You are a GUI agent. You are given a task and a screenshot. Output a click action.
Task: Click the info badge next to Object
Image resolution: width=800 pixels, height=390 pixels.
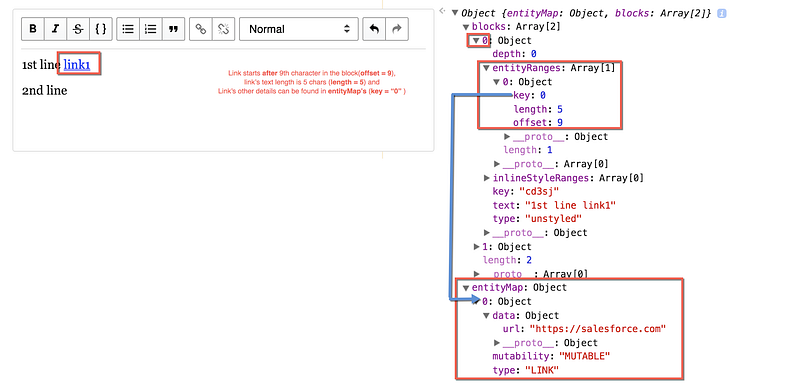(721, 13)
